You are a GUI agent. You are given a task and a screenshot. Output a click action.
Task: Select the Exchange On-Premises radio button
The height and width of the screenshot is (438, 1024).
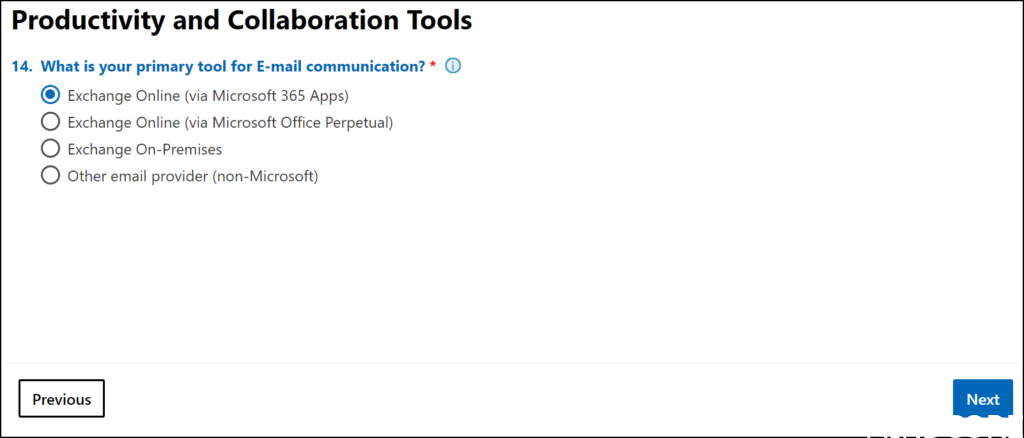(50, 149)
